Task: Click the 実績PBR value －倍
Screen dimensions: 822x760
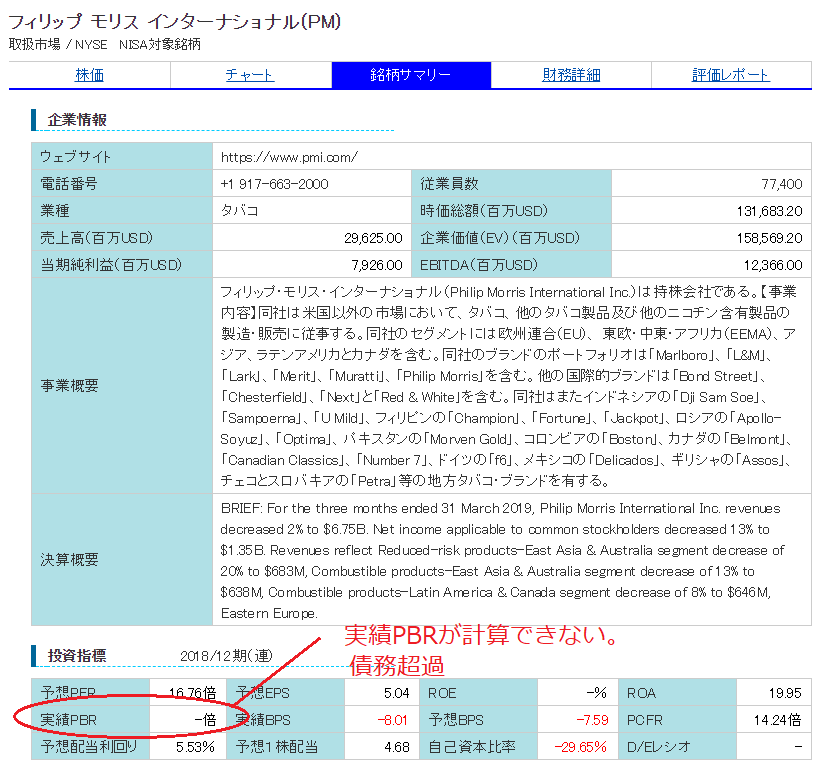Action: 205,720
